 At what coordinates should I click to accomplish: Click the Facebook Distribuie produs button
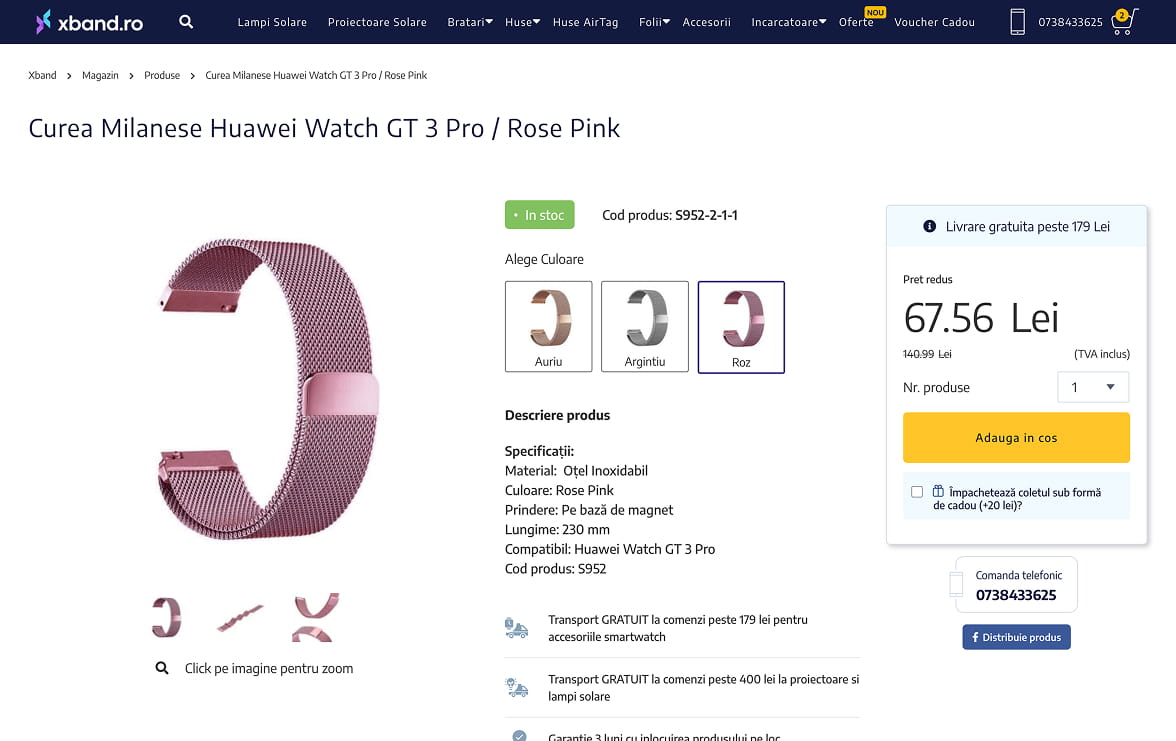[x=1016, y=637]
